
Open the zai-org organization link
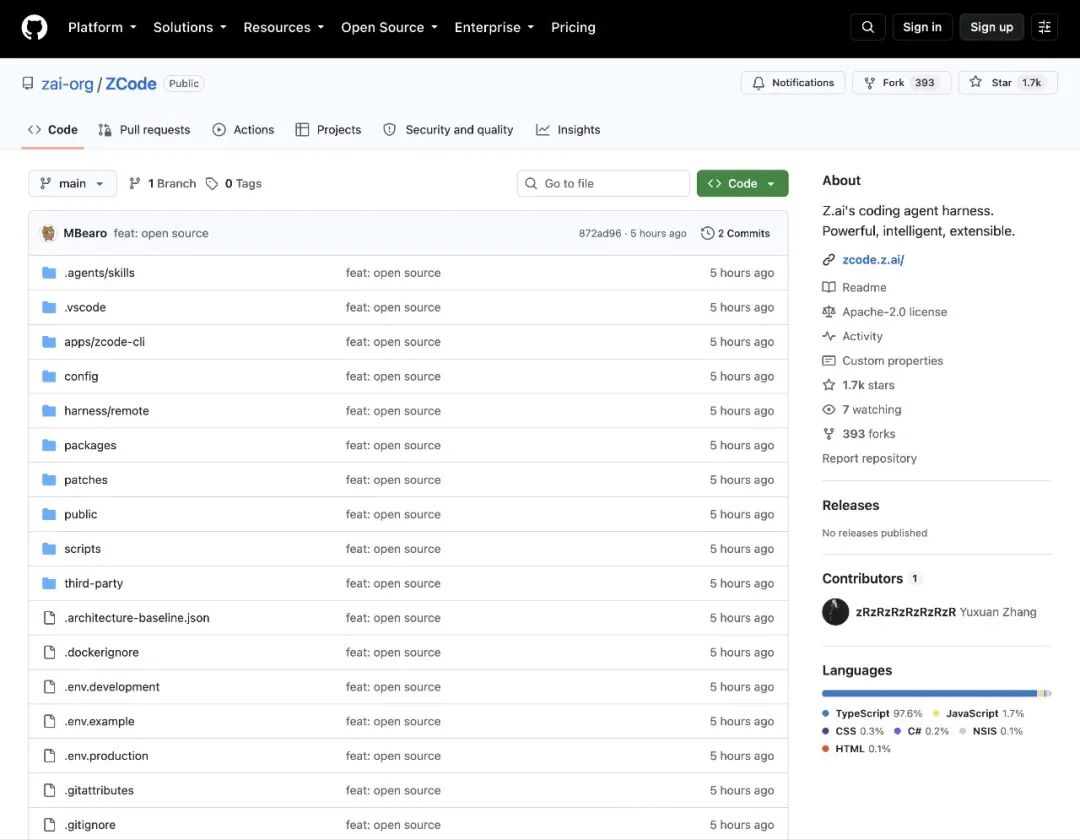pyautogui.click(x=68, y=84)
